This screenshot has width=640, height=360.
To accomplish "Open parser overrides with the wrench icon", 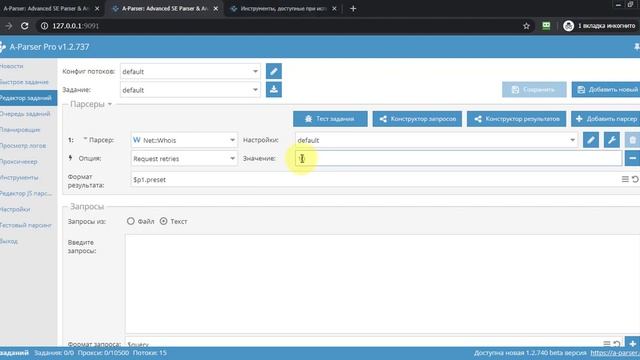I will [x=611, y=140].
